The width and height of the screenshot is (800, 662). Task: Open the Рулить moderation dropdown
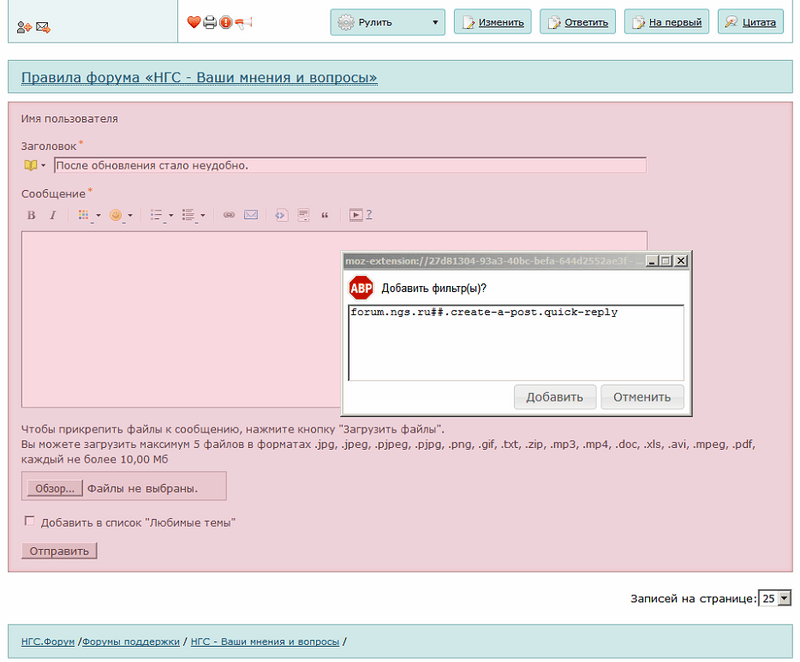pyautogui.click(x=388, y=22)
